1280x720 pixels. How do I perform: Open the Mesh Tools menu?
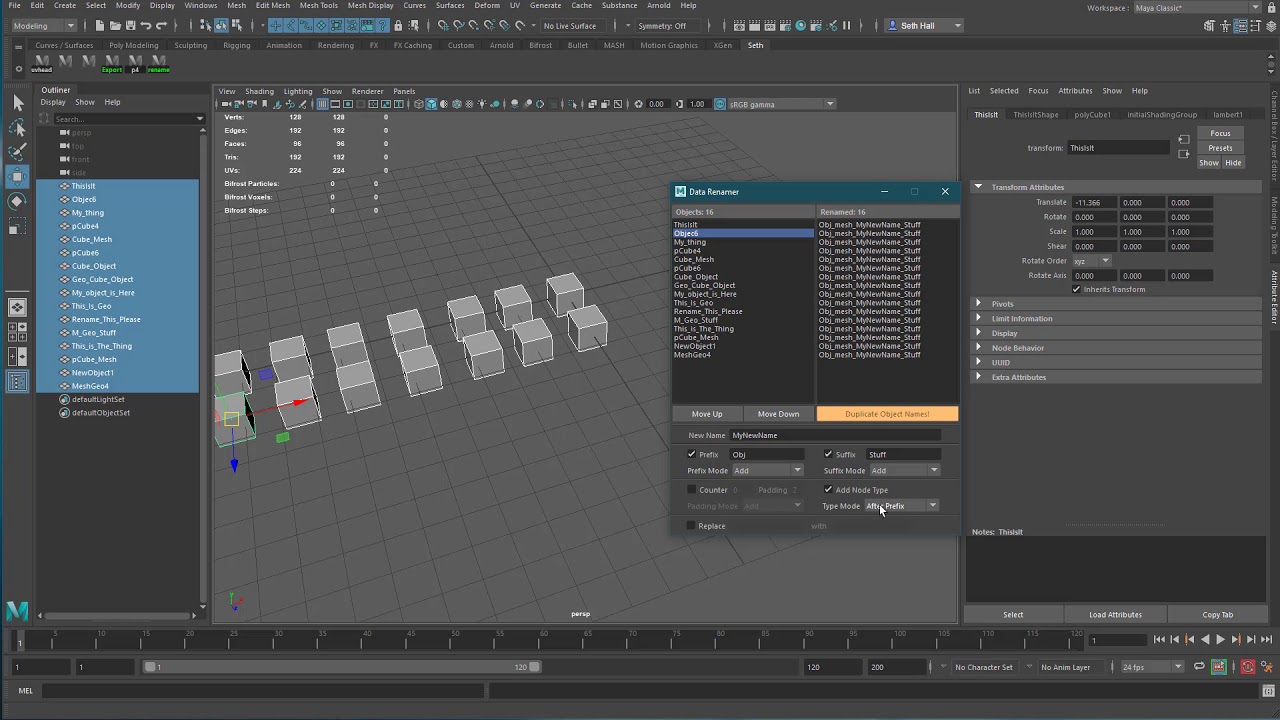coord(319,5)
